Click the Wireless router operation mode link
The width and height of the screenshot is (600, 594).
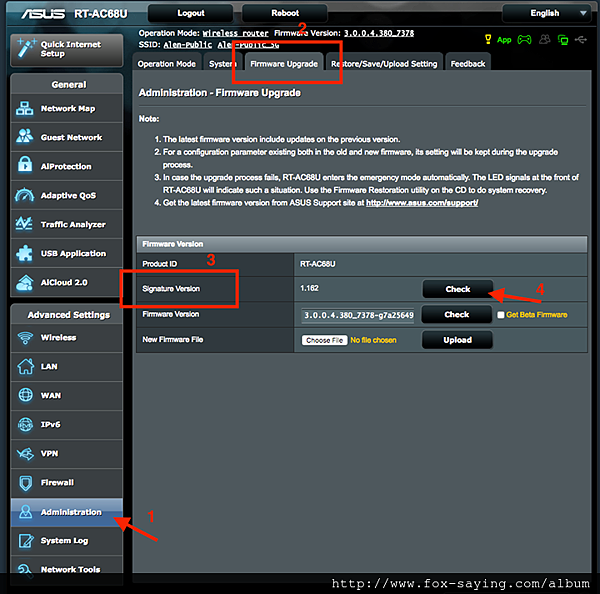pos(235,33)
